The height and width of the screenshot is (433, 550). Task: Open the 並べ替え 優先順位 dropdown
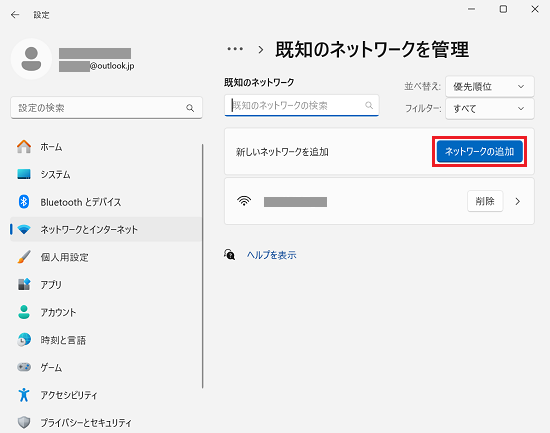click(x=490, y=86)
